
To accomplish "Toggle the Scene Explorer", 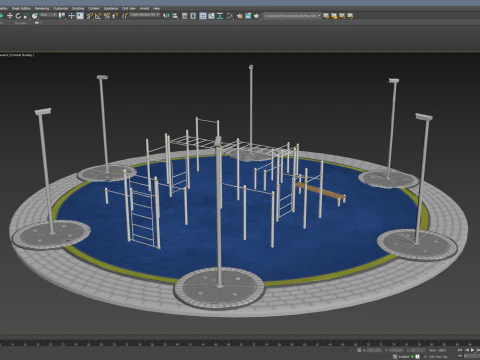I will click(x=184, y=16).
